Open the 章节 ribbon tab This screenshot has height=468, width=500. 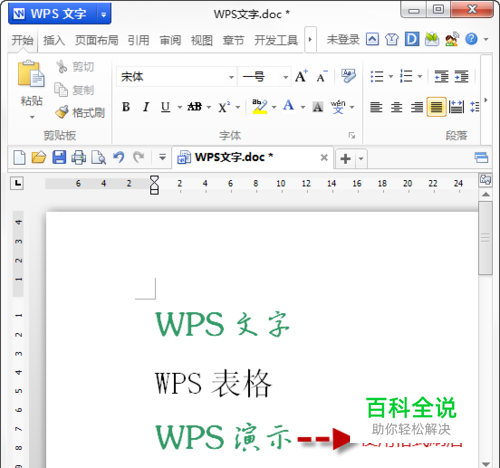tap(233, 40)
